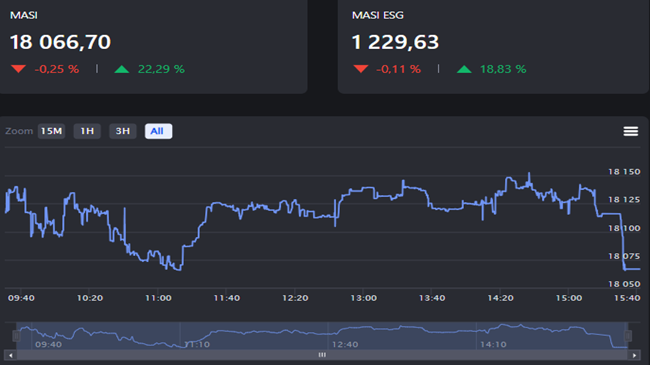The width and height of the screenshot is (650, 365).
Task: Click the navigator scrollbar right arrow
Action: [634, 355]
